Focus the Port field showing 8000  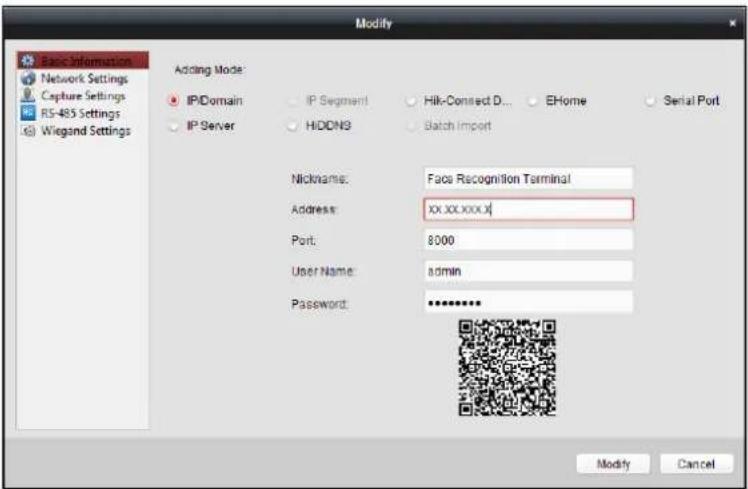point(528,240)
